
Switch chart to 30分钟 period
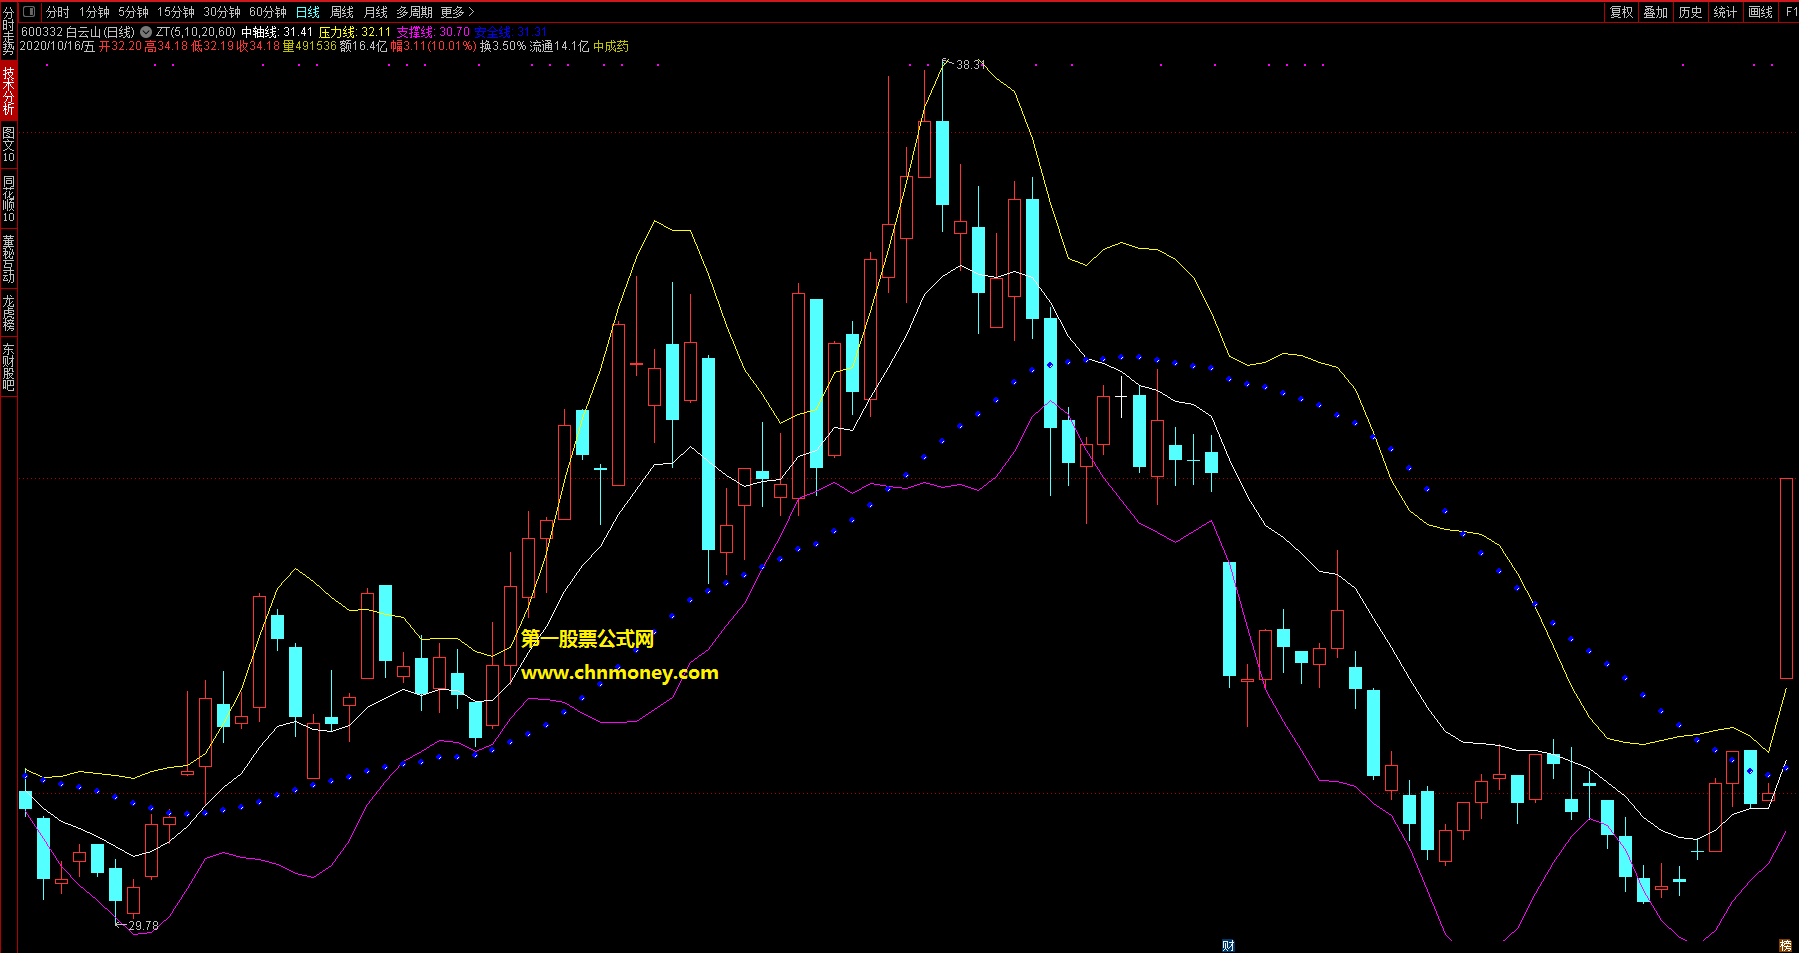tap(222, 12)
